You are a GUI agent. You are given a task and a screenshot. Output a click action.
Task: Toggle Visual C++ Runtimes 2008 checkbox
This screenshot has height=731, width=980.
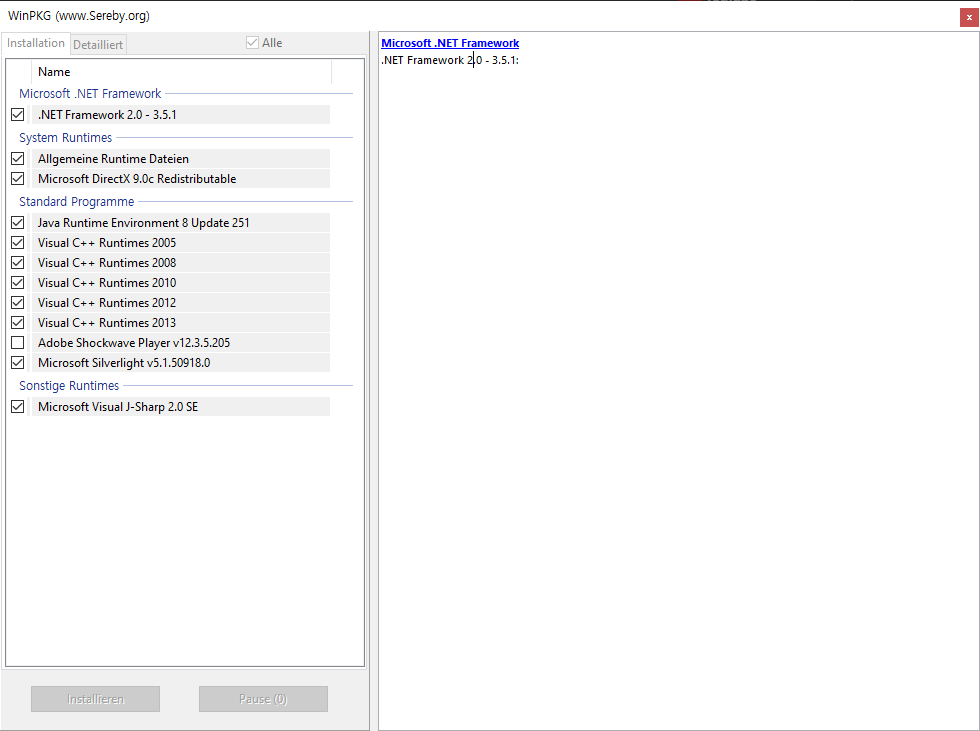[x=18, y=262]
